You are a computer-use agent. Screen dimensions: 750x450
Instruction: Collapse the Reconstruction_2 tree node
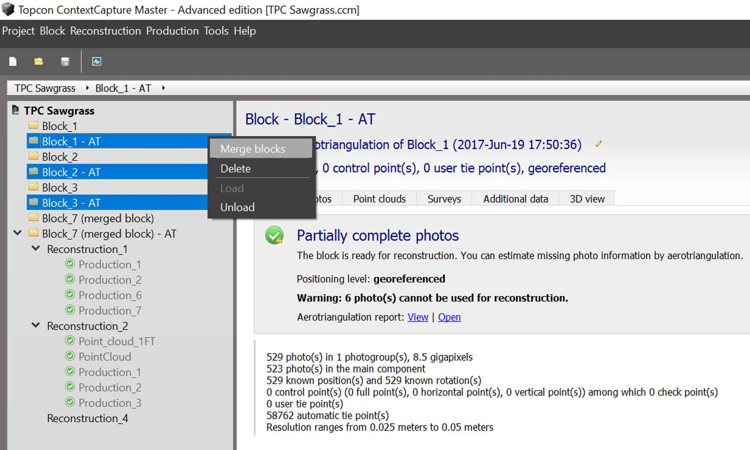(x=35, y=325)
